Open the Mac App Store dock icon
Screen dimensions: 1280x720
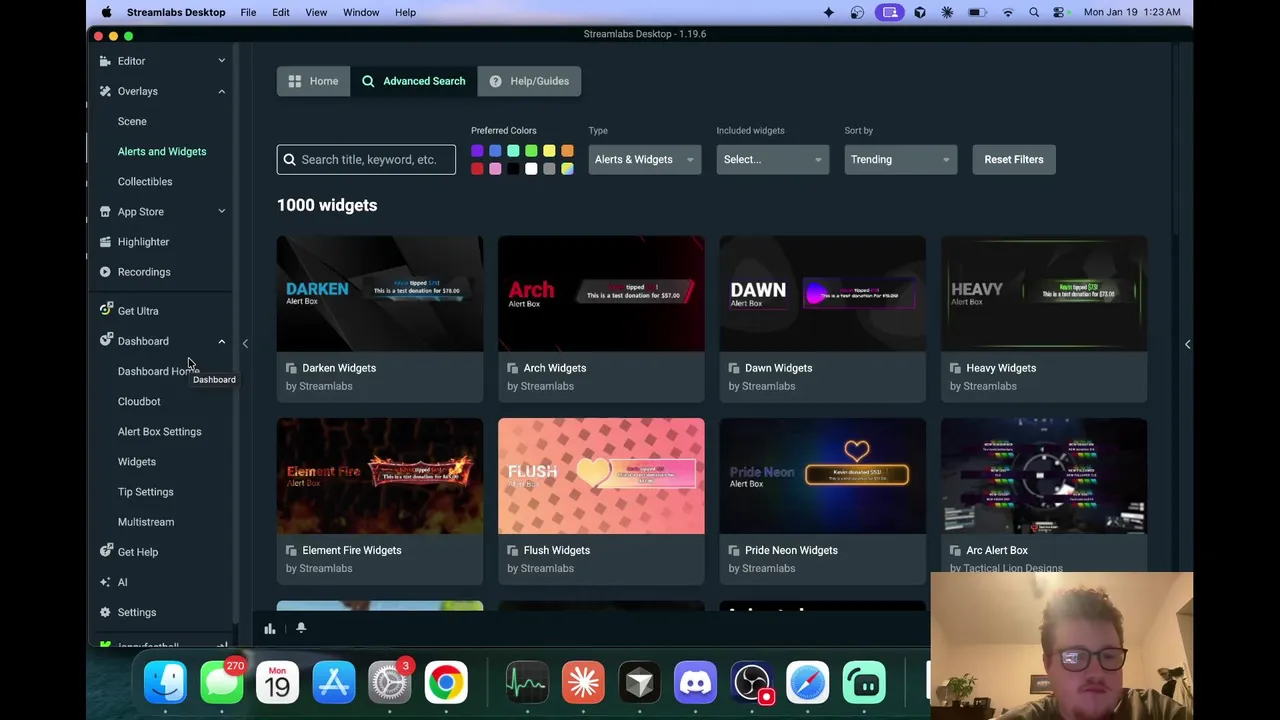click(334, 683)
